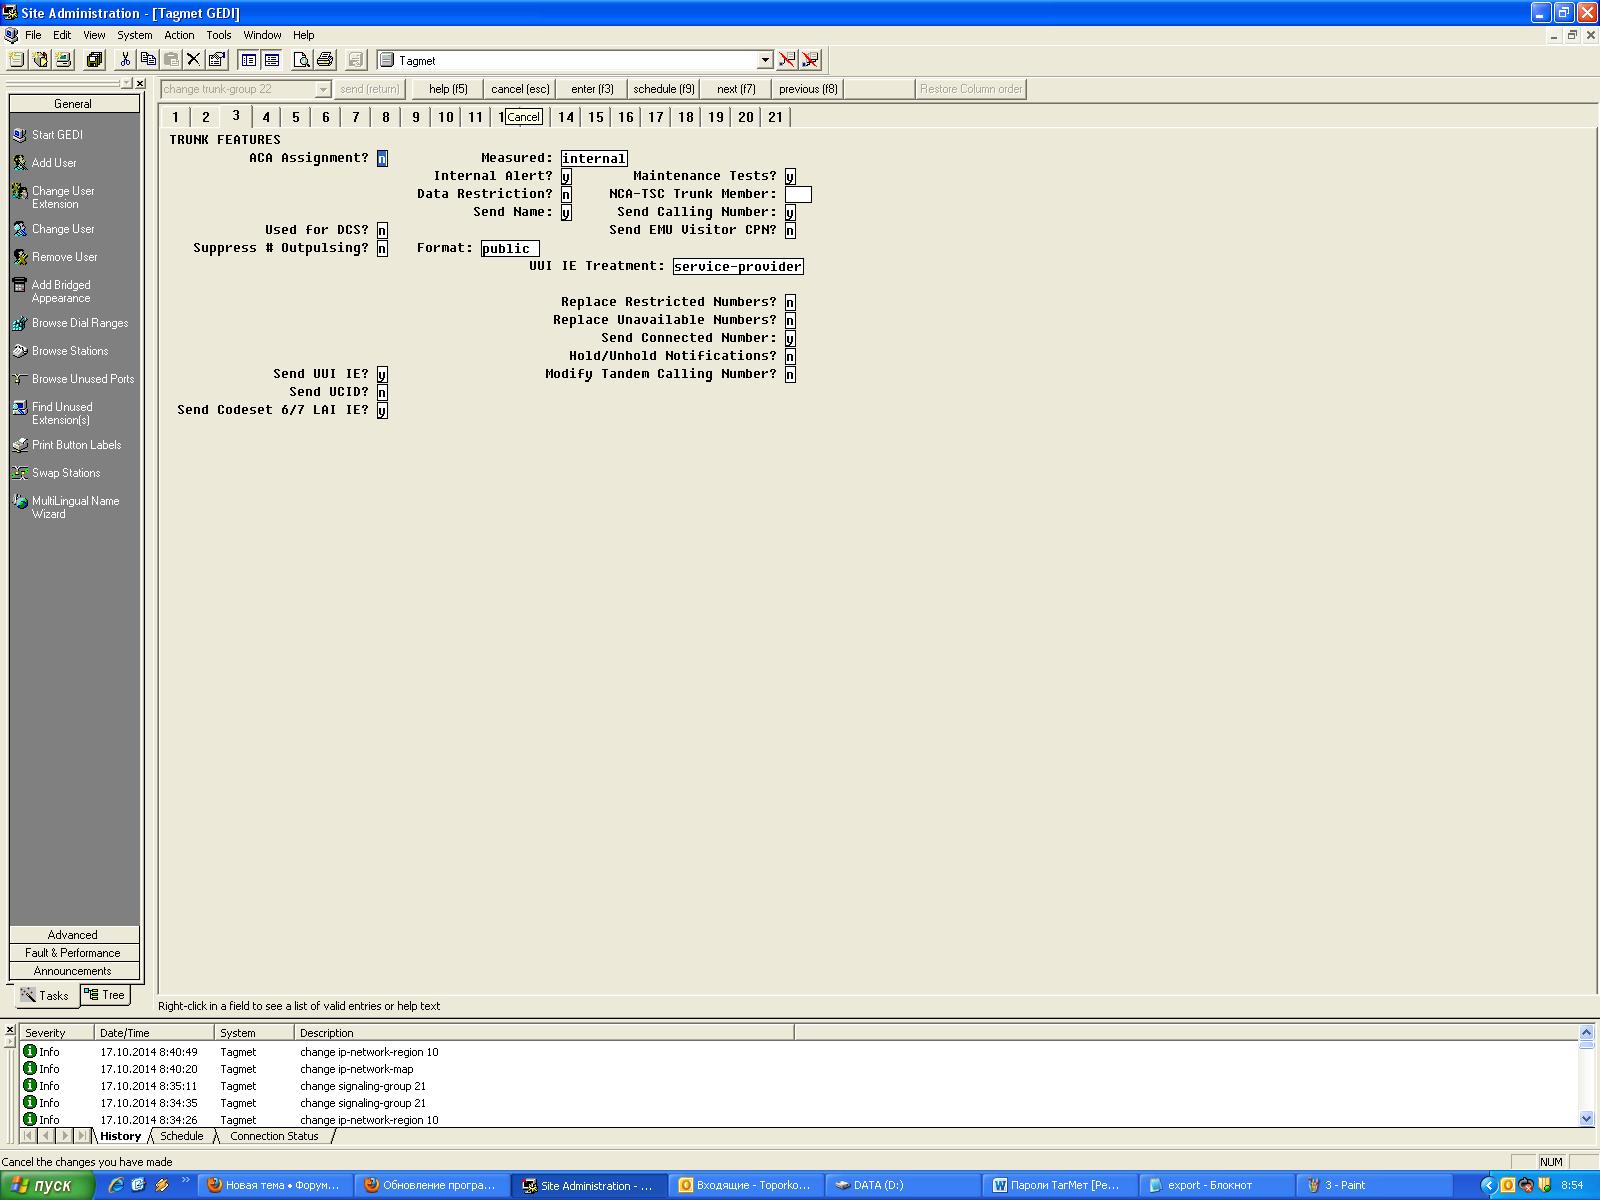The height and width of the screenshot is (1200, 1600).
Task: Click the help (f5) button
Action: [448, 89]
